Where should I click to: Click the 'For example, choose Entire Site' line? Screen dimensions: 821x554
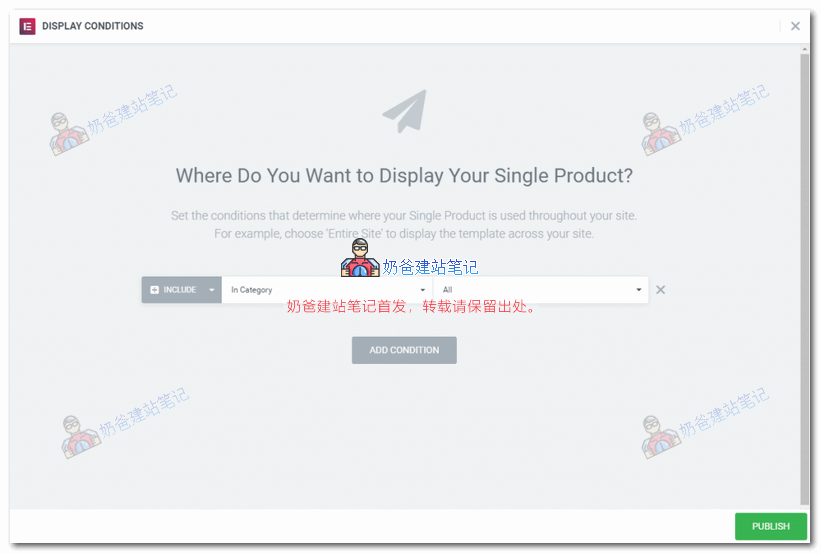pos(404,234)
